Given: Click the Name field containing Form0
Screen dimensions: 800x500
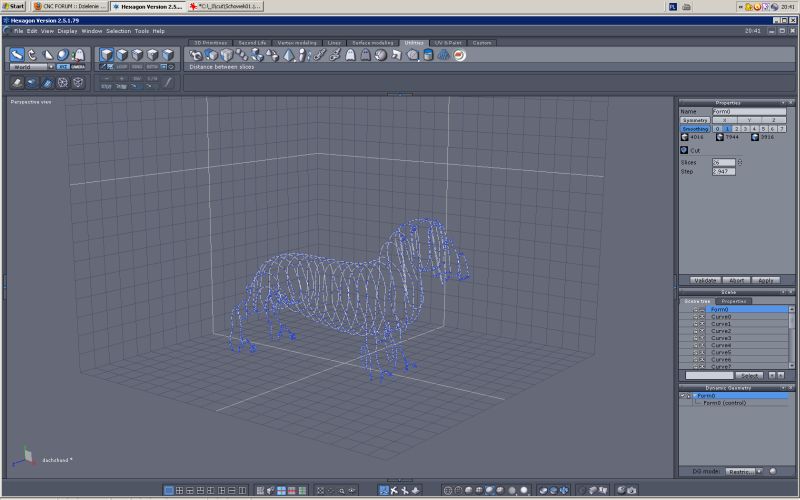Looking at the screenshot, I should coord(749,111).
